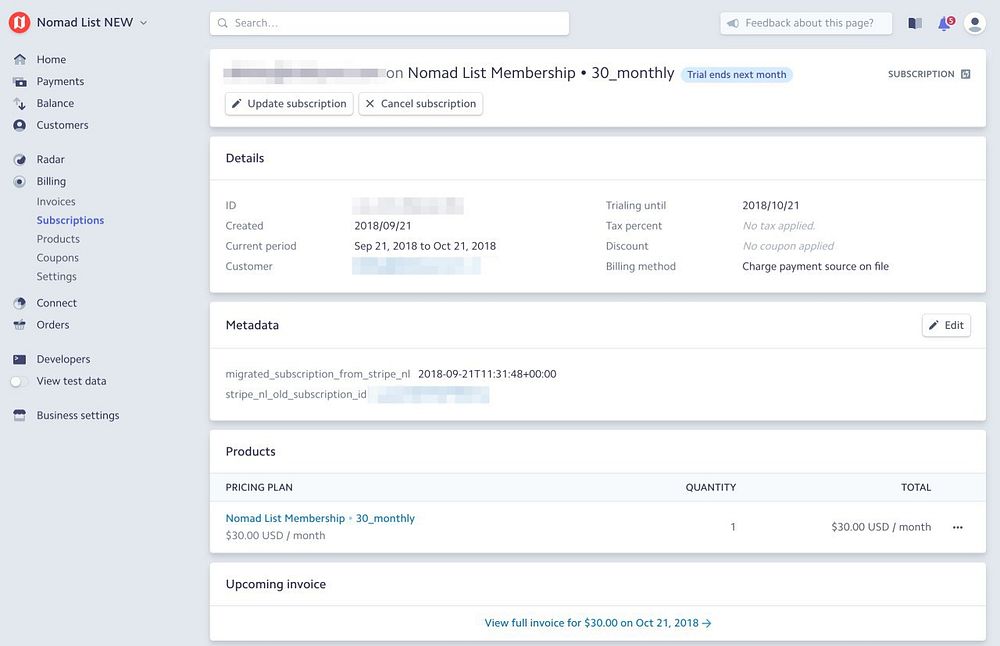Click the Search input field
The width and height of the screenshot is (1000, 646).
point(390,23)
